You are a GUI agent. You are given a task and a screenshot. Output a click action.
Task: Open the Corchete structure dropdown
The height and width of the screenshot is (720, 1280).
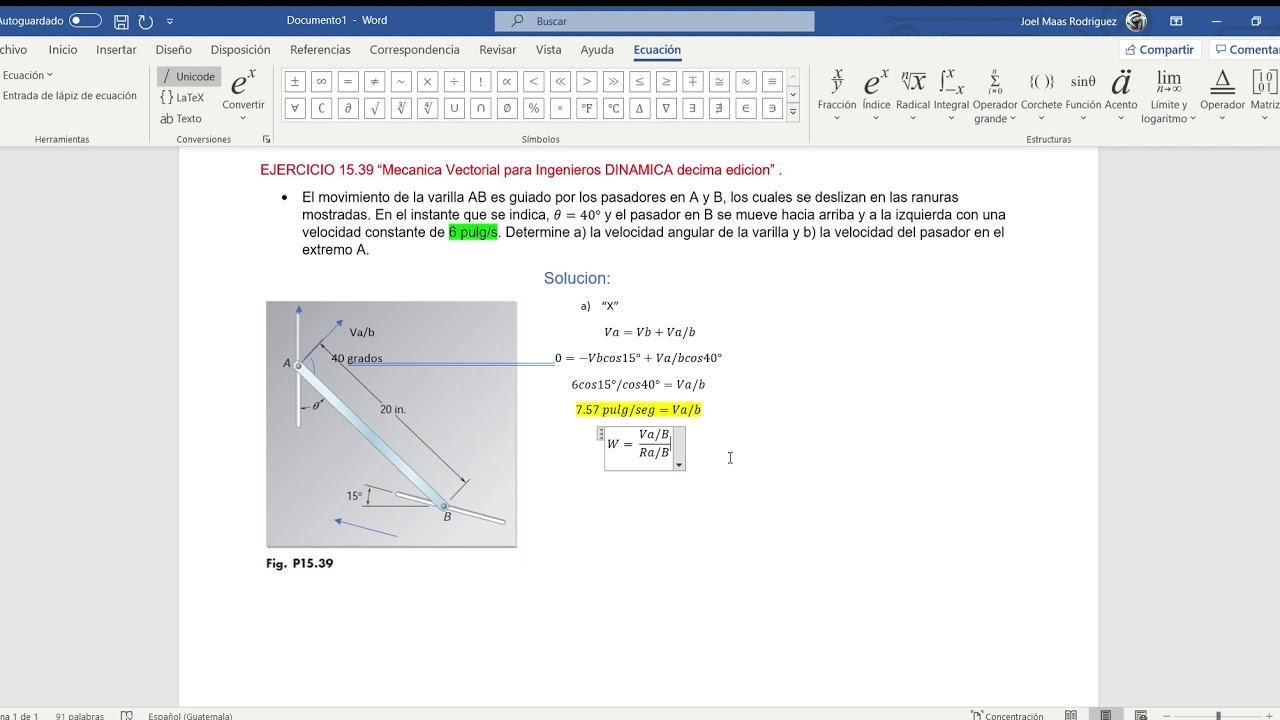pos(1041,96)
